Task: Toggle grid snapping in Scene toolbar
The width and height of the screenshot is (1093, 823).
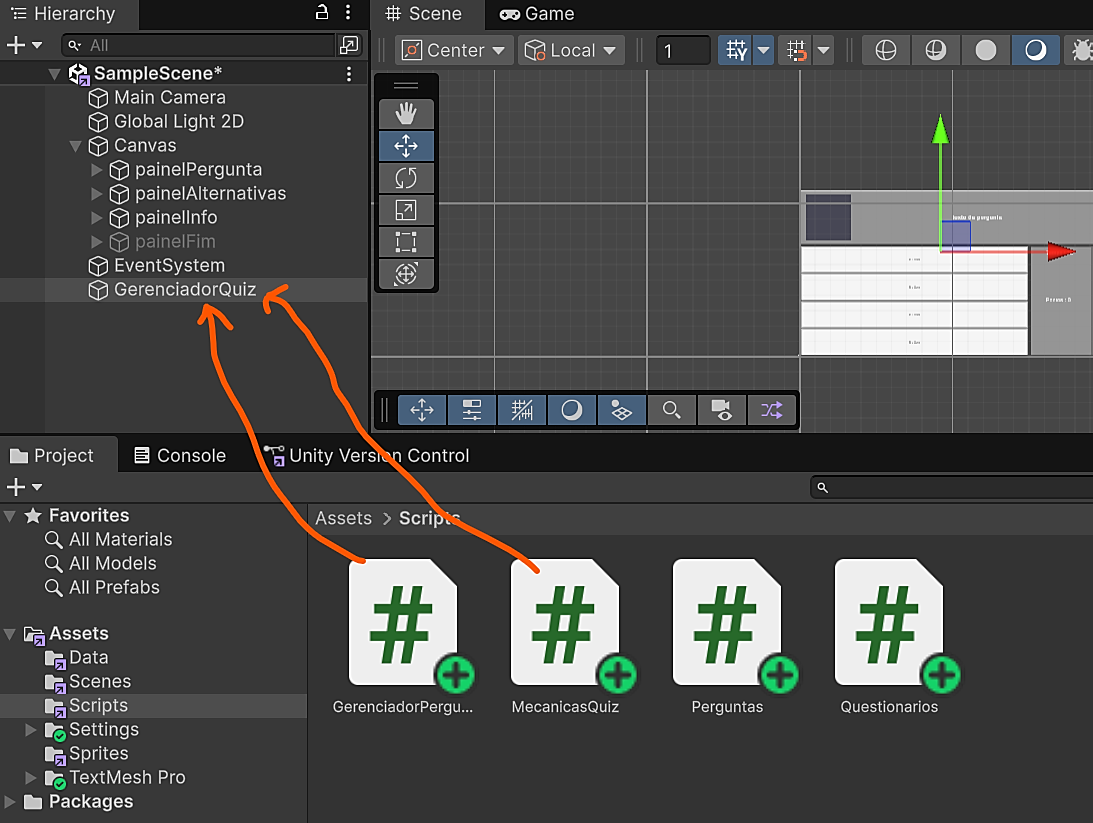Action: pyautogui.click(x=797, y=50)
